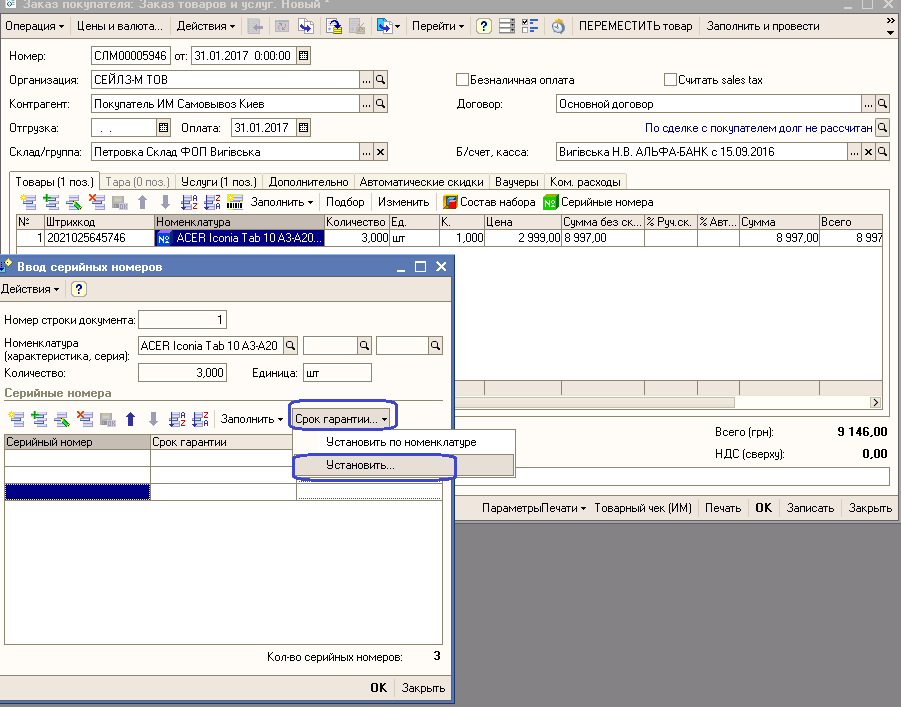Copy serial number row icon
Viewport: 901px width, 707px height.
pyautogui.click(x=40, y=419)
